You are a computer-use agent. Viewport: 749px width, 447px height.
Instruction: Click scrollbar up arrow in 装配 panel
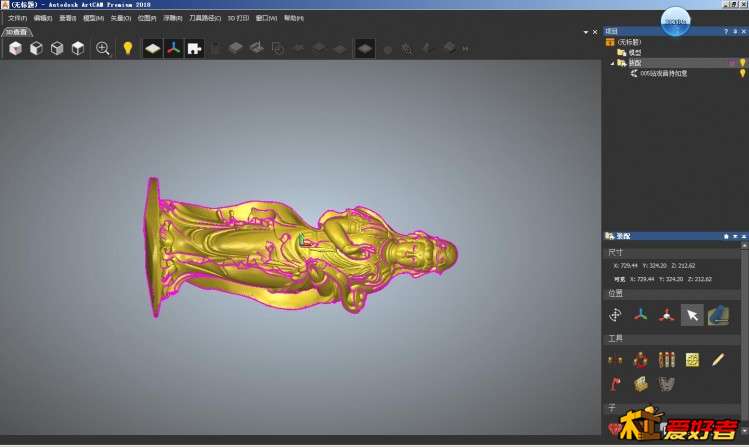[744, 245]
